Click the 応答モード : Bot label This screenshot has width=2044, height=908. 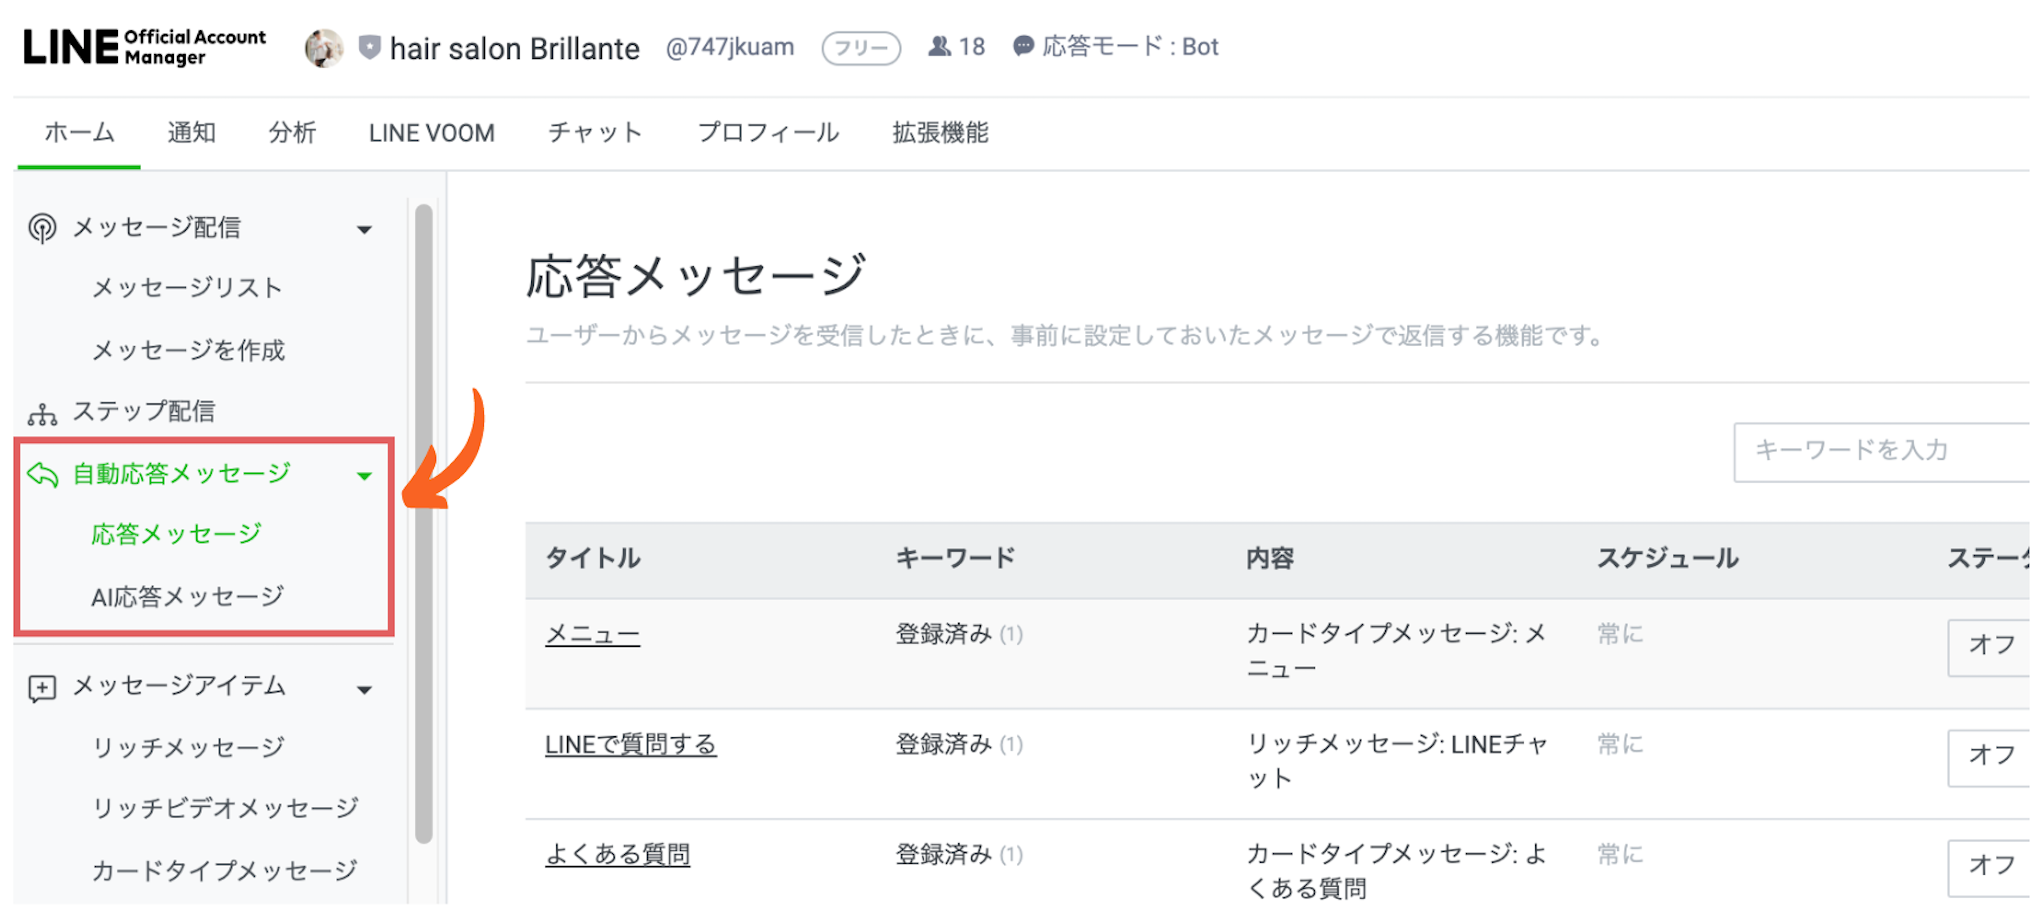click(x=1130, y=47)
